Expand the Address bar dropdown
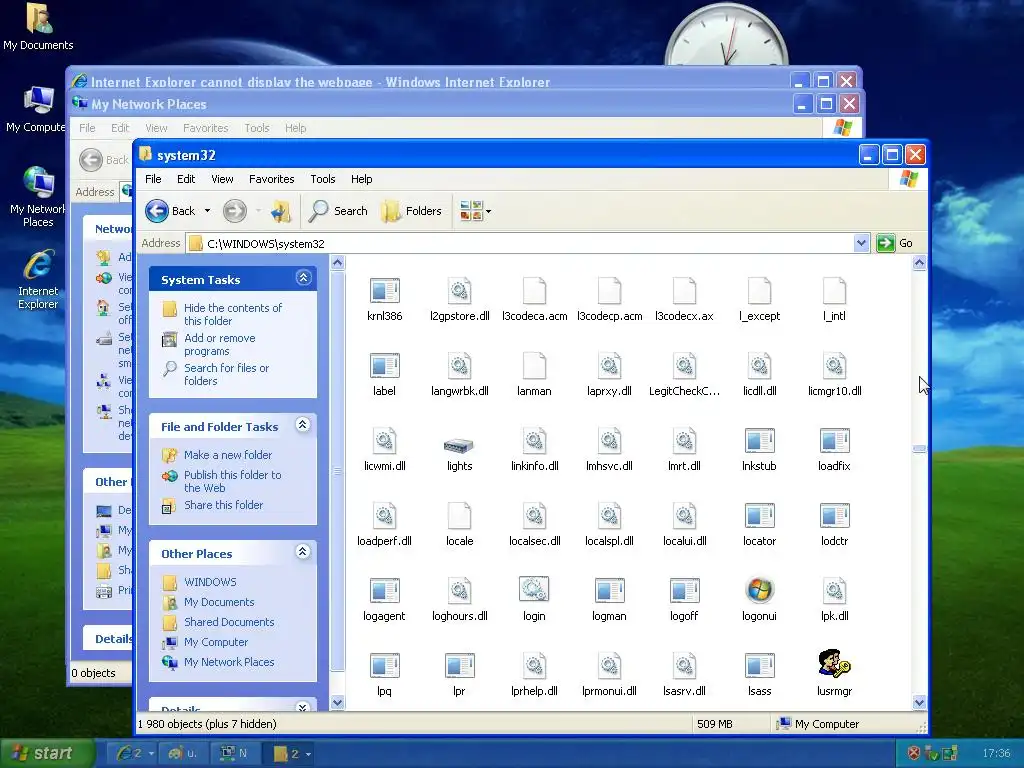Screen dimensions: 1024x768 point(861,243)
